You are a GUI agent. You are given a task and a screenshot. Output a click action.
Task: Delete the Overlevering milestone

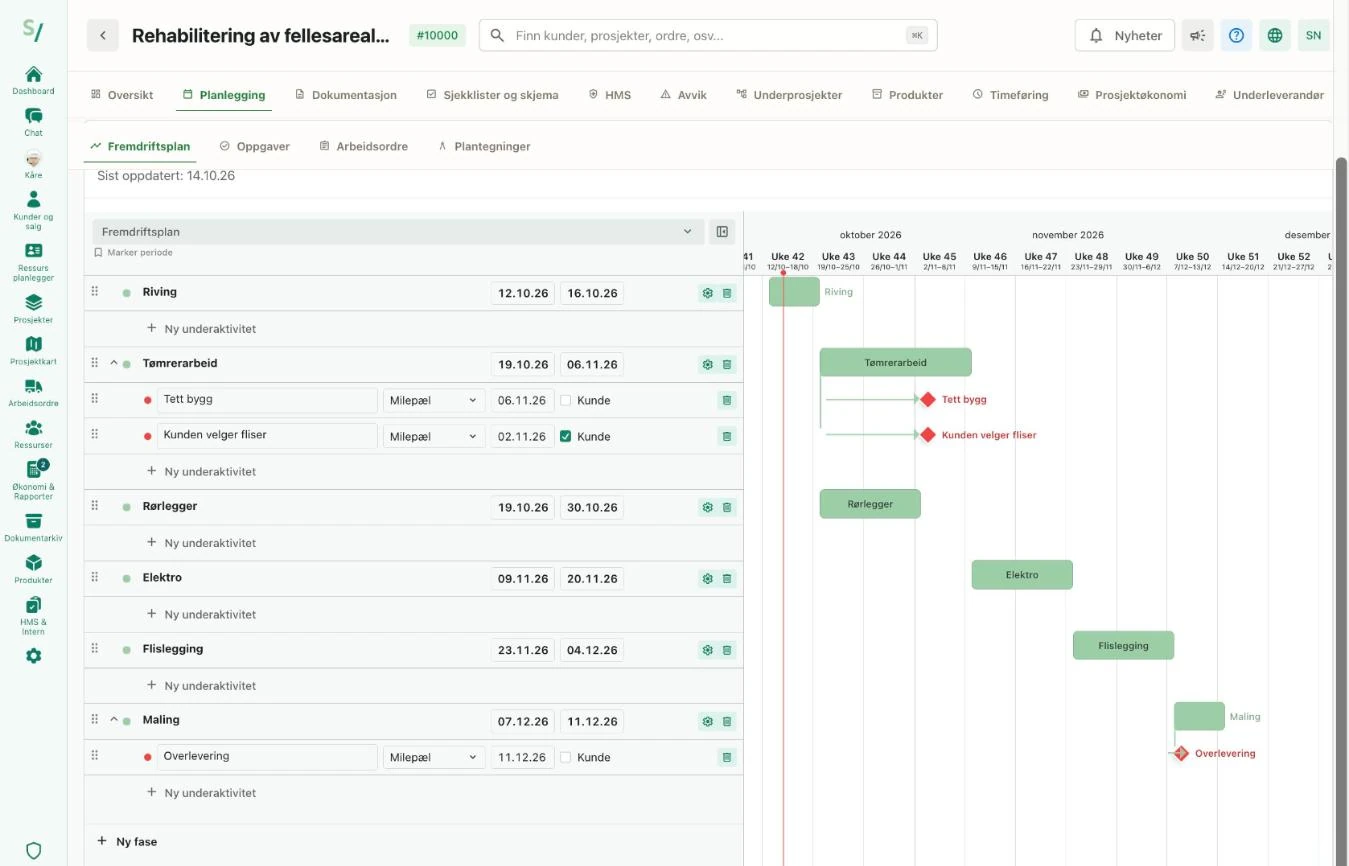pyautogui.click(x=727, y=757)
